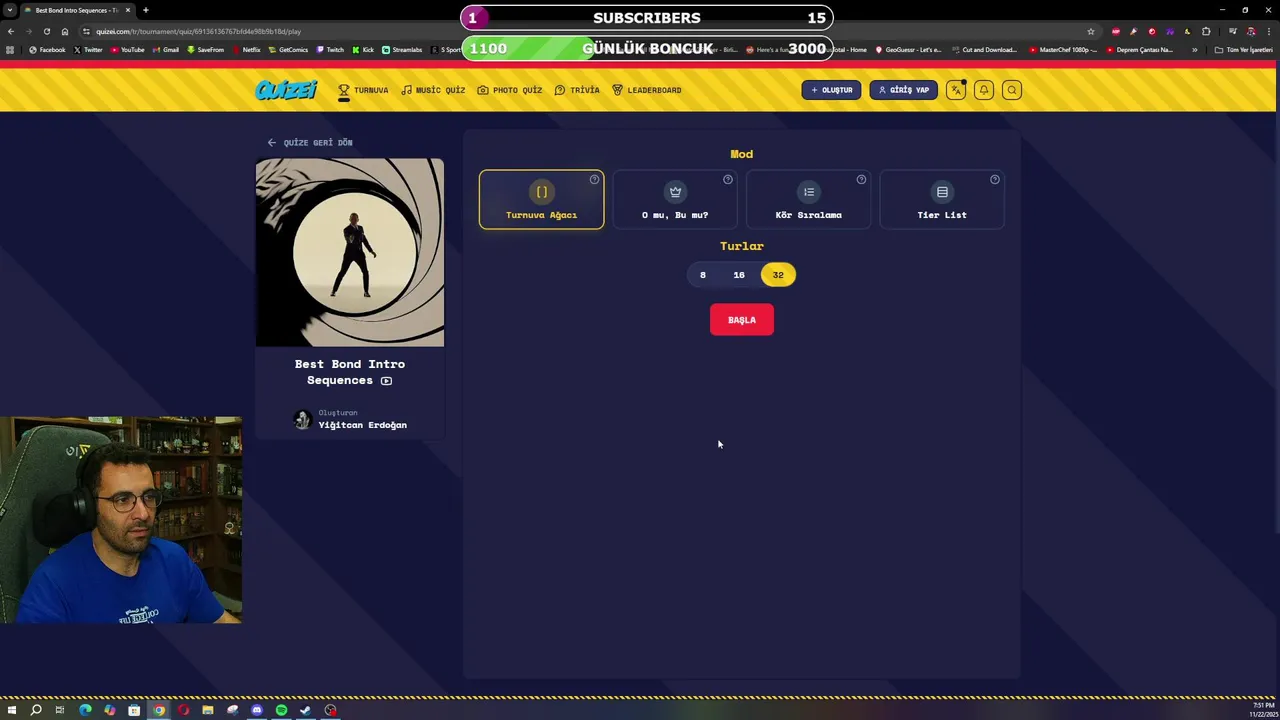This screenshot has height=720, width=1280.
Task: Click the Bond gun barrel quiz thumbnail
Action: click(x=350, y=252)
